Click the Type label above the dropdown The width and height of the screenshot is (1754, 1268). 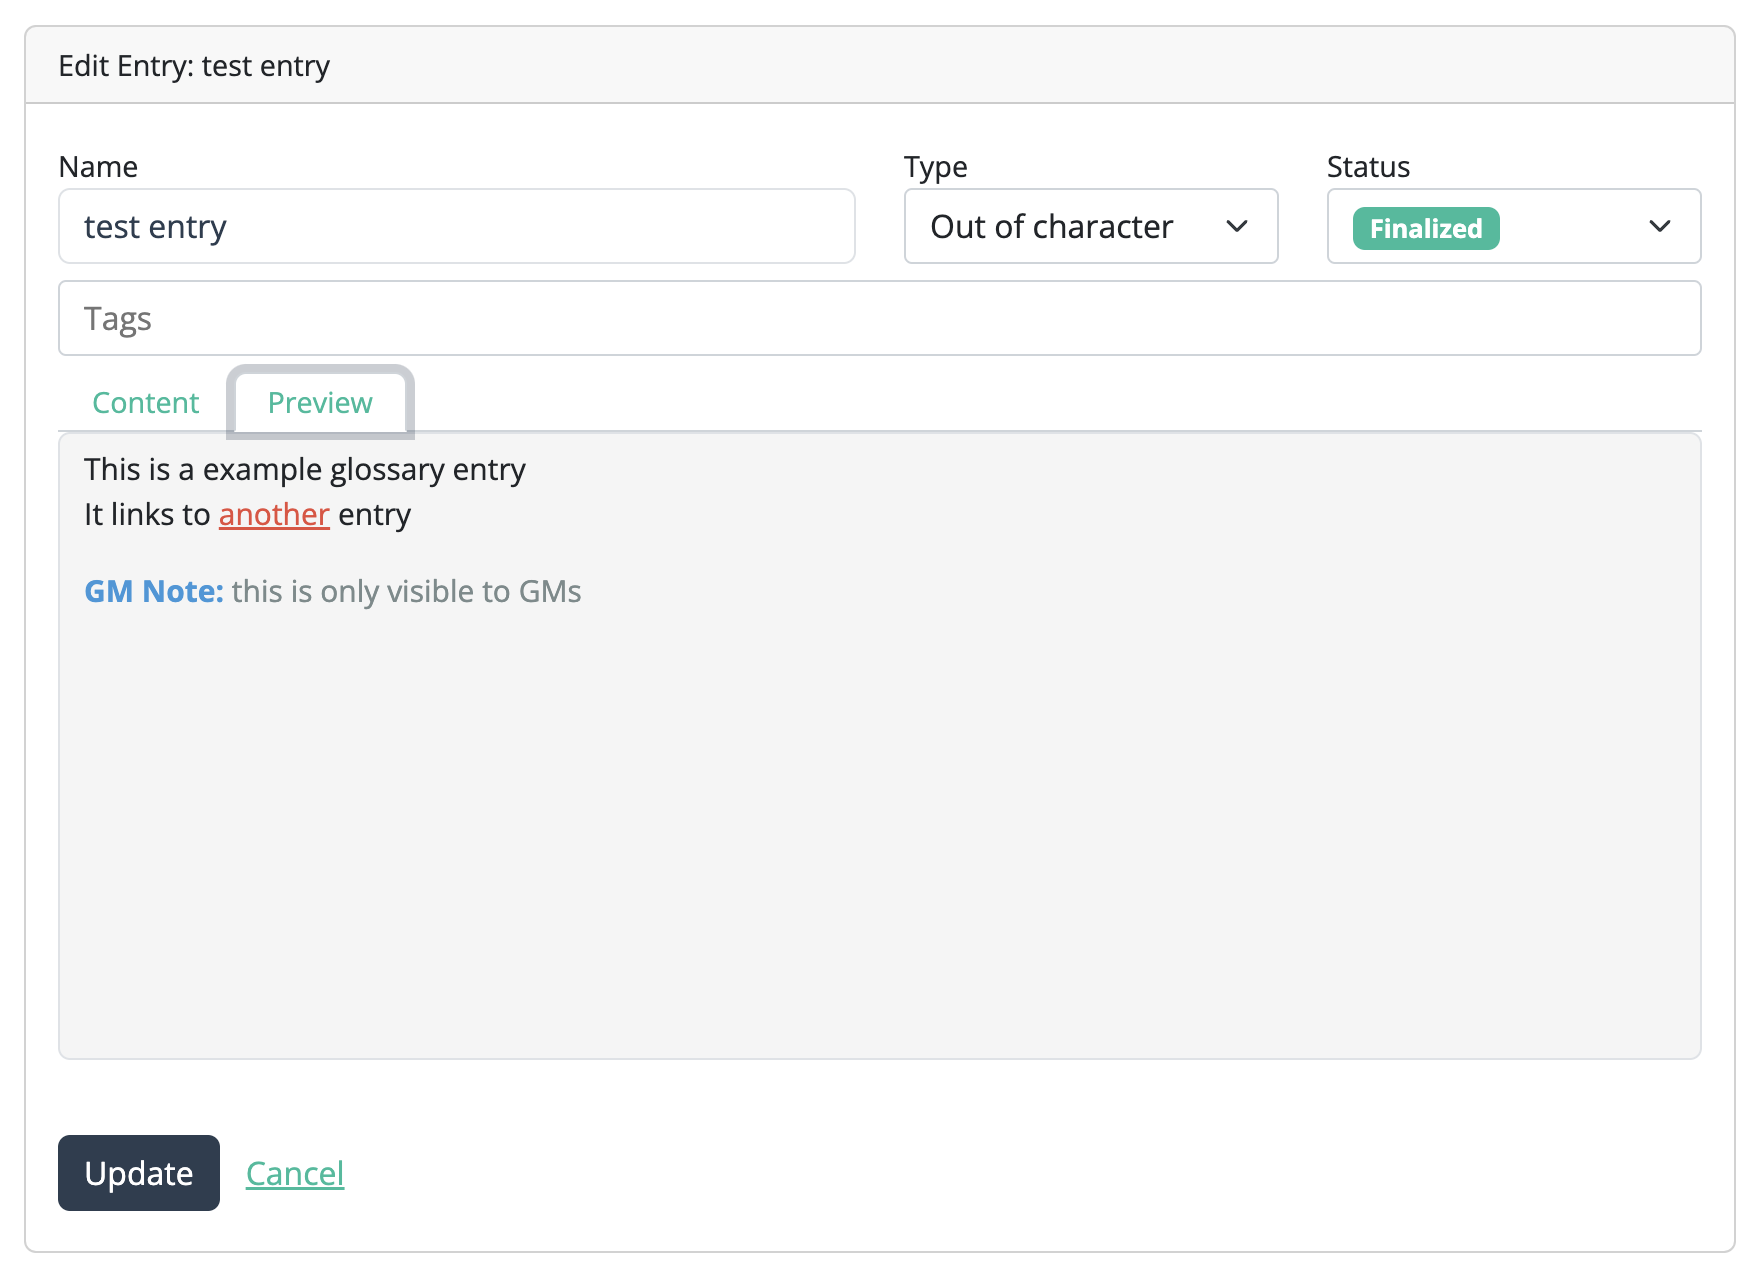coord(935,167)
